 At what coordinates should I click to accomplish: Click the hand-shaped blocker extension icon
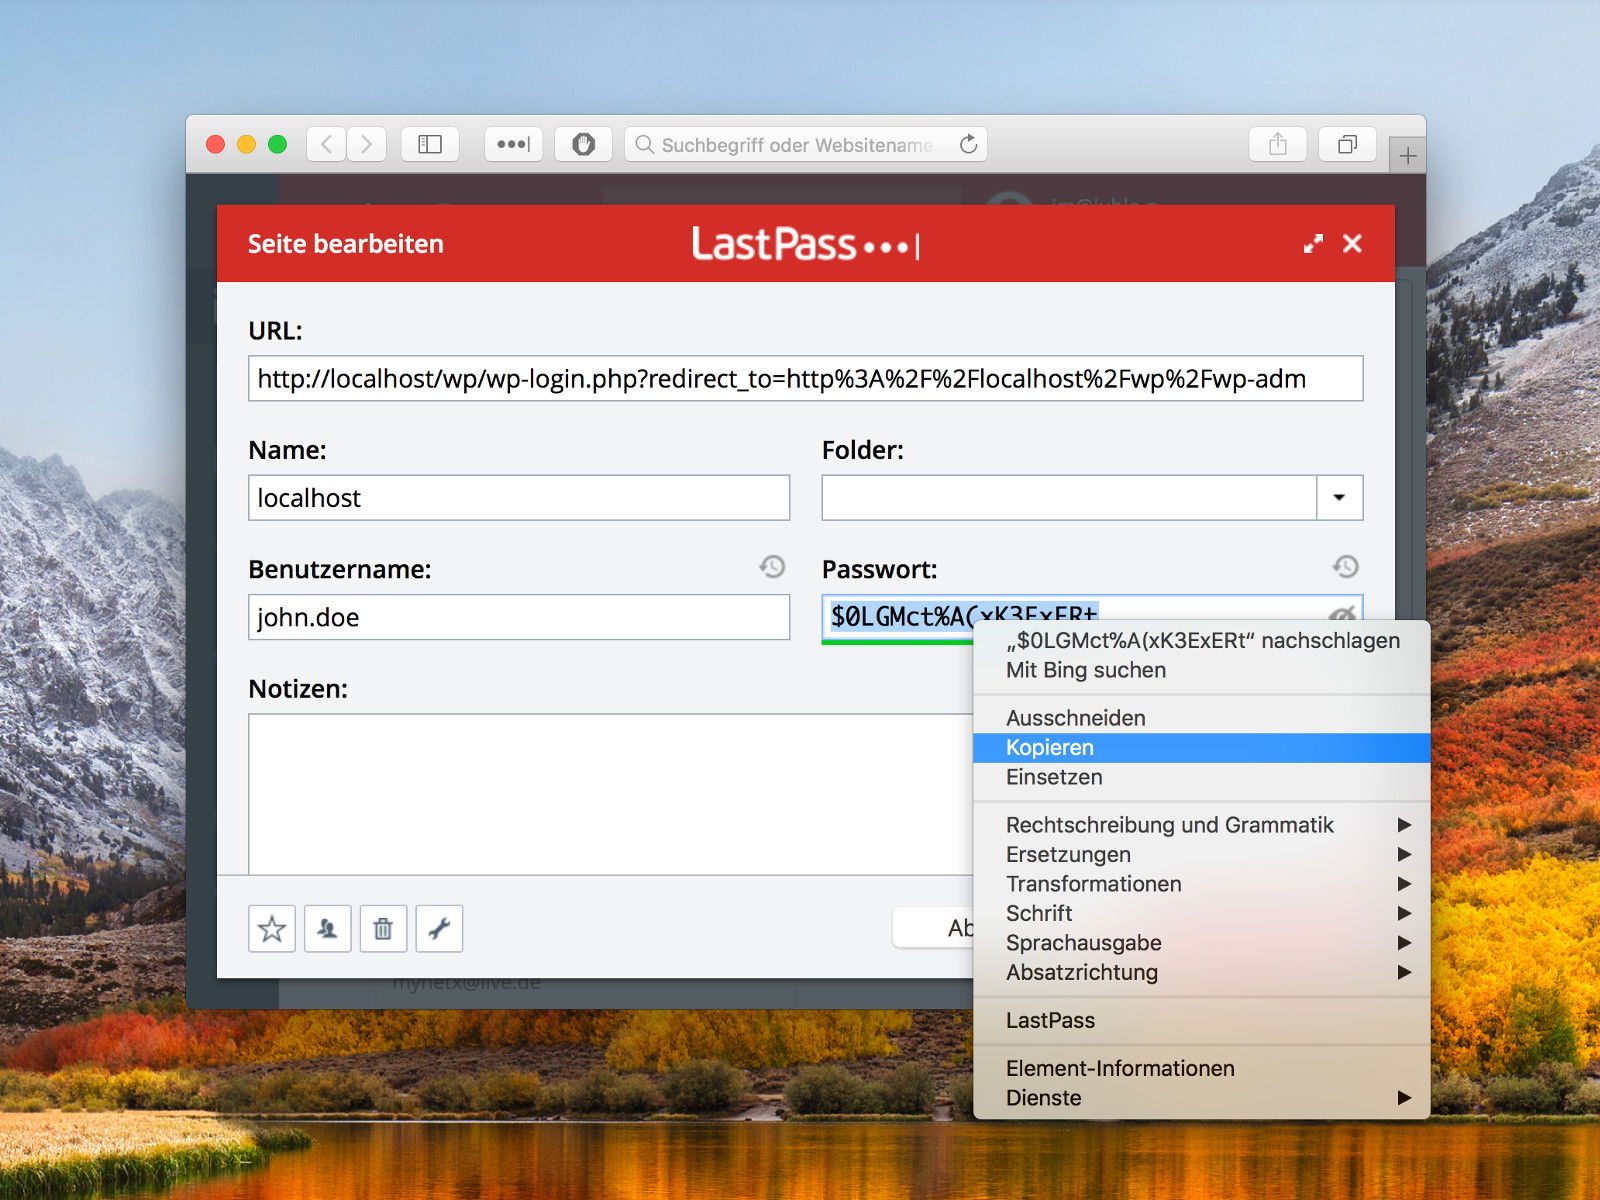pos(584,144)
